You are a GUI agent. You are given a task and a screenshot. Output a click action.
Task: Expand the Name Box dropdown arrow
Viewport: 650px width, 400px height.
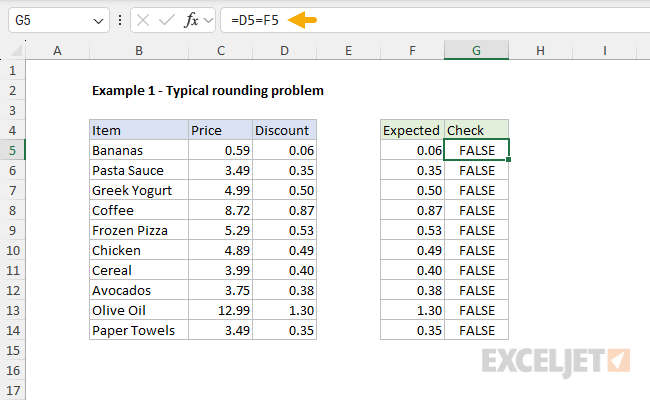pyautogui.click(x=98, y=21)
